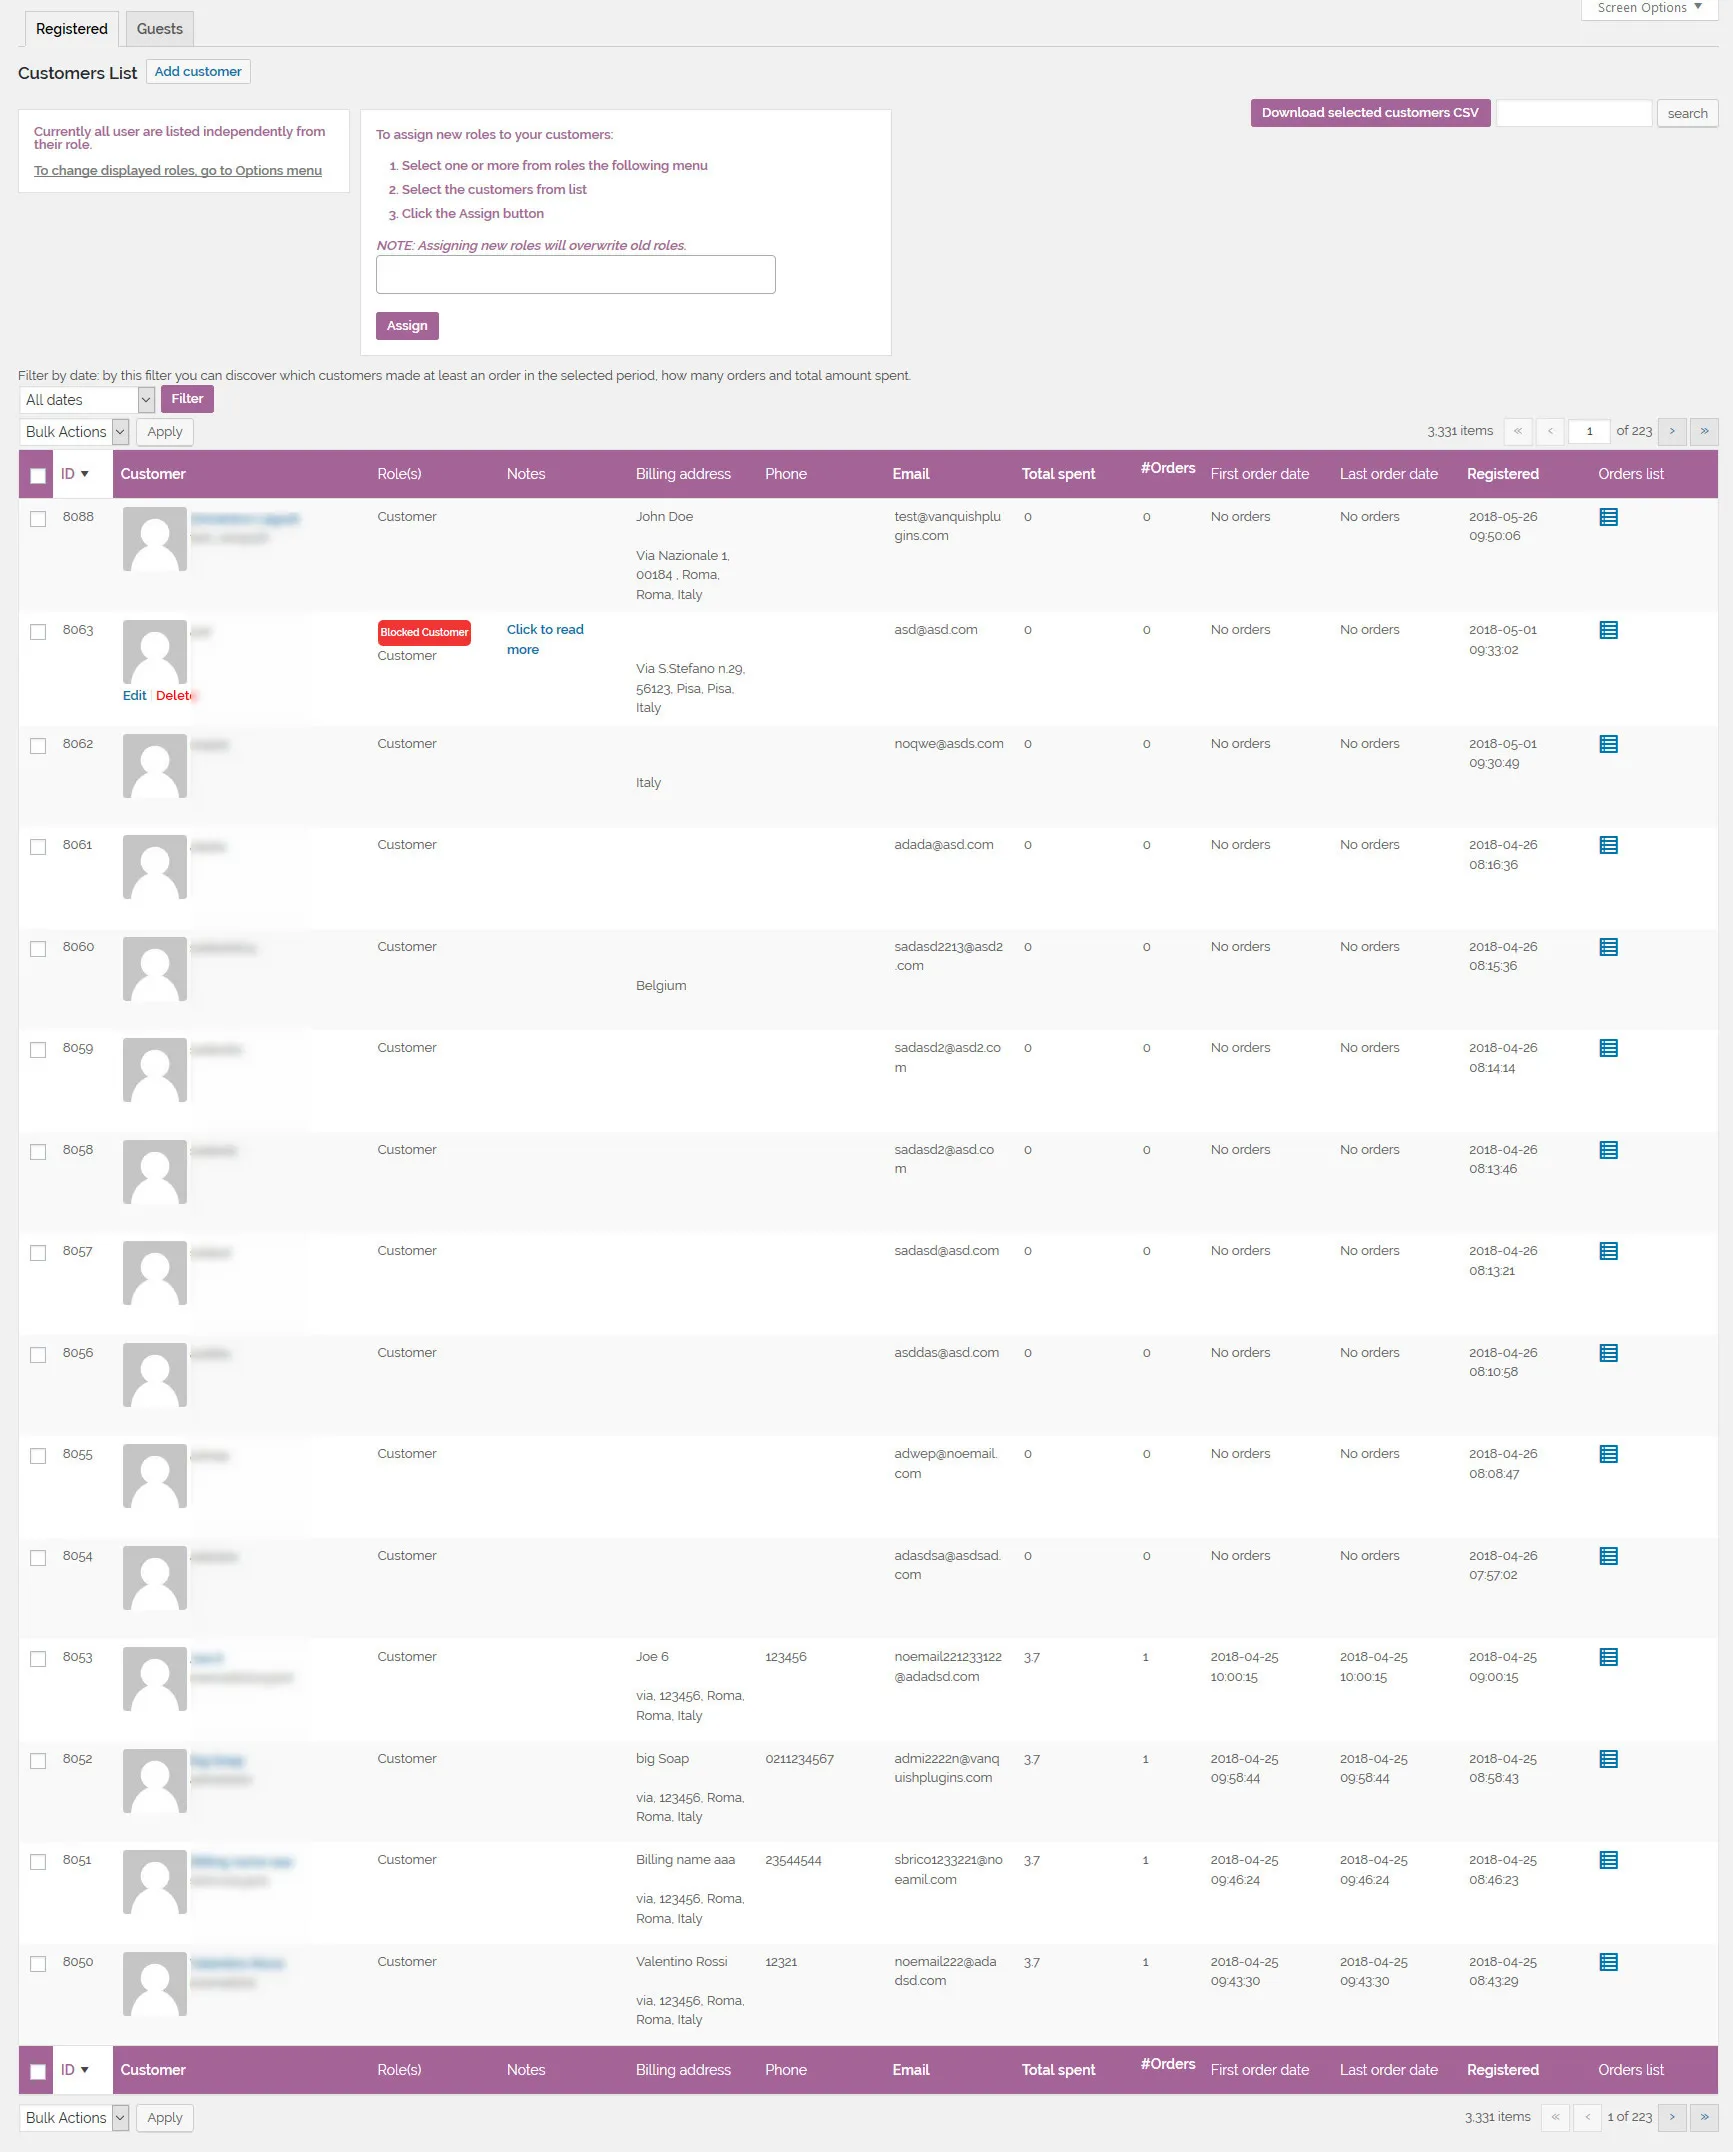This screenshot has height=2152, width=1733.
Task: Open orders list for customer 8053
Action: click(x=1608, y=1657)
